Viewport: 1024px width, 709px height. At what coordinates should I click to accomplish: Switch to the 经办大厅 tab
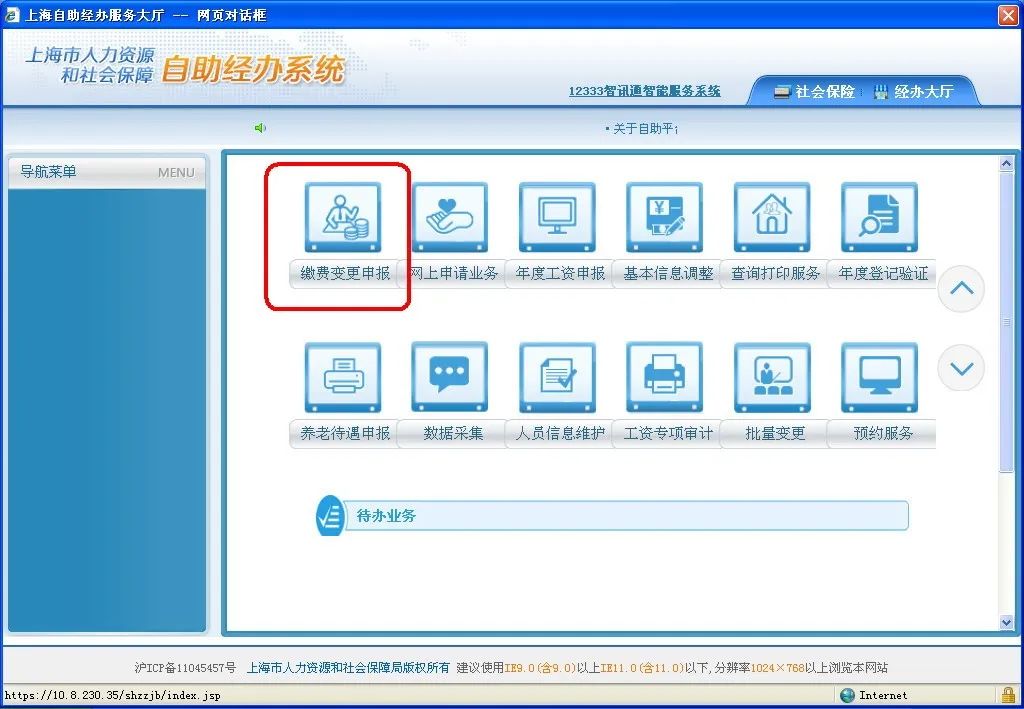click(x=913, y=92)
